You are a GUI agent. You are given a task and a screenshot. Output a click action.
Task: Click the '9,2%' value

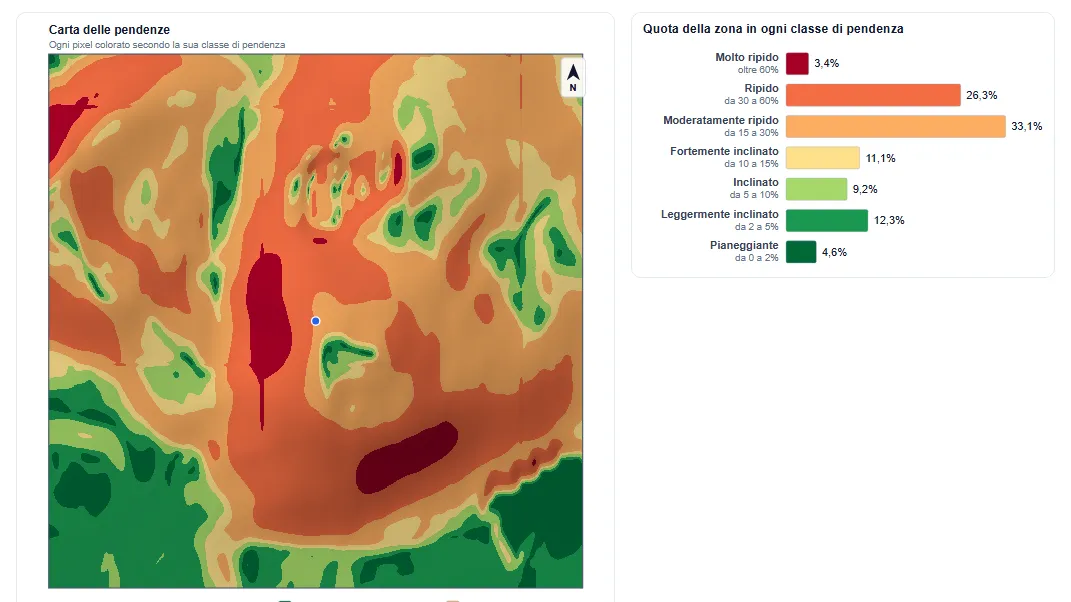865,189
